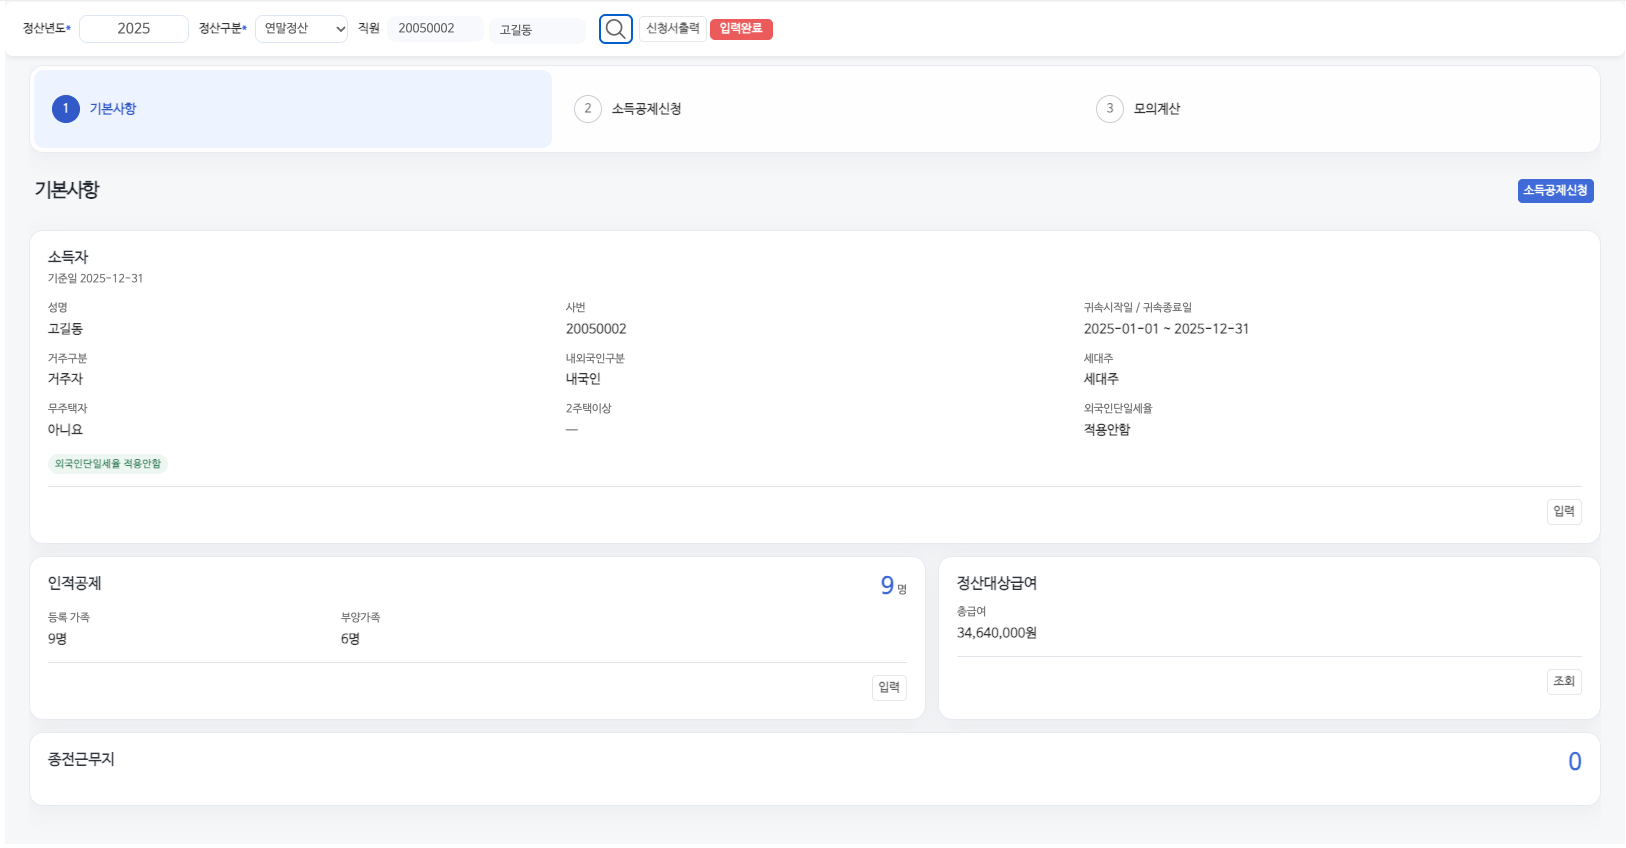
Task: Click the 사번 value 20050002 in 소득자 card
Action: [x=596, y=329]
